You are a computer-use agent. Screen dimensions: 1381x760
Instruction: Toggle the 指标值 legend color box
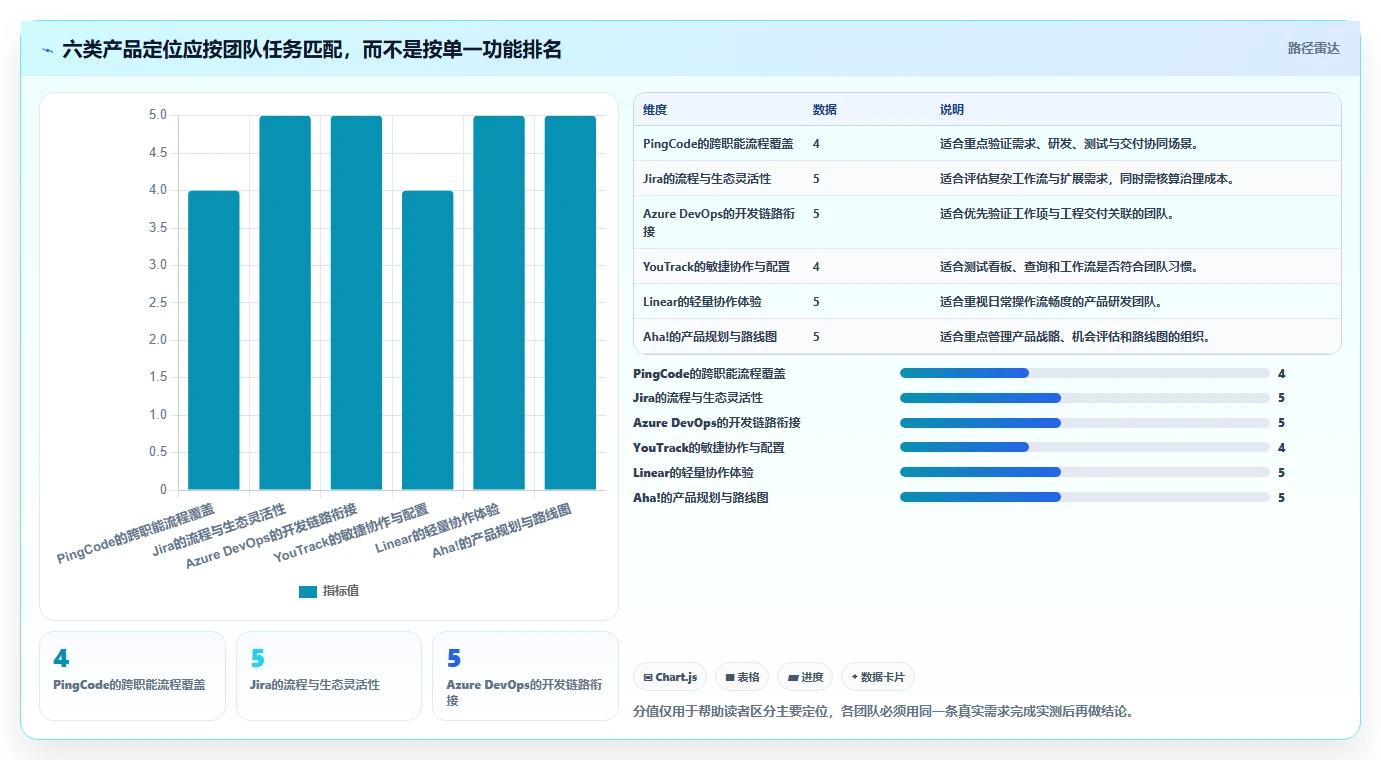(x=308, y=591)
